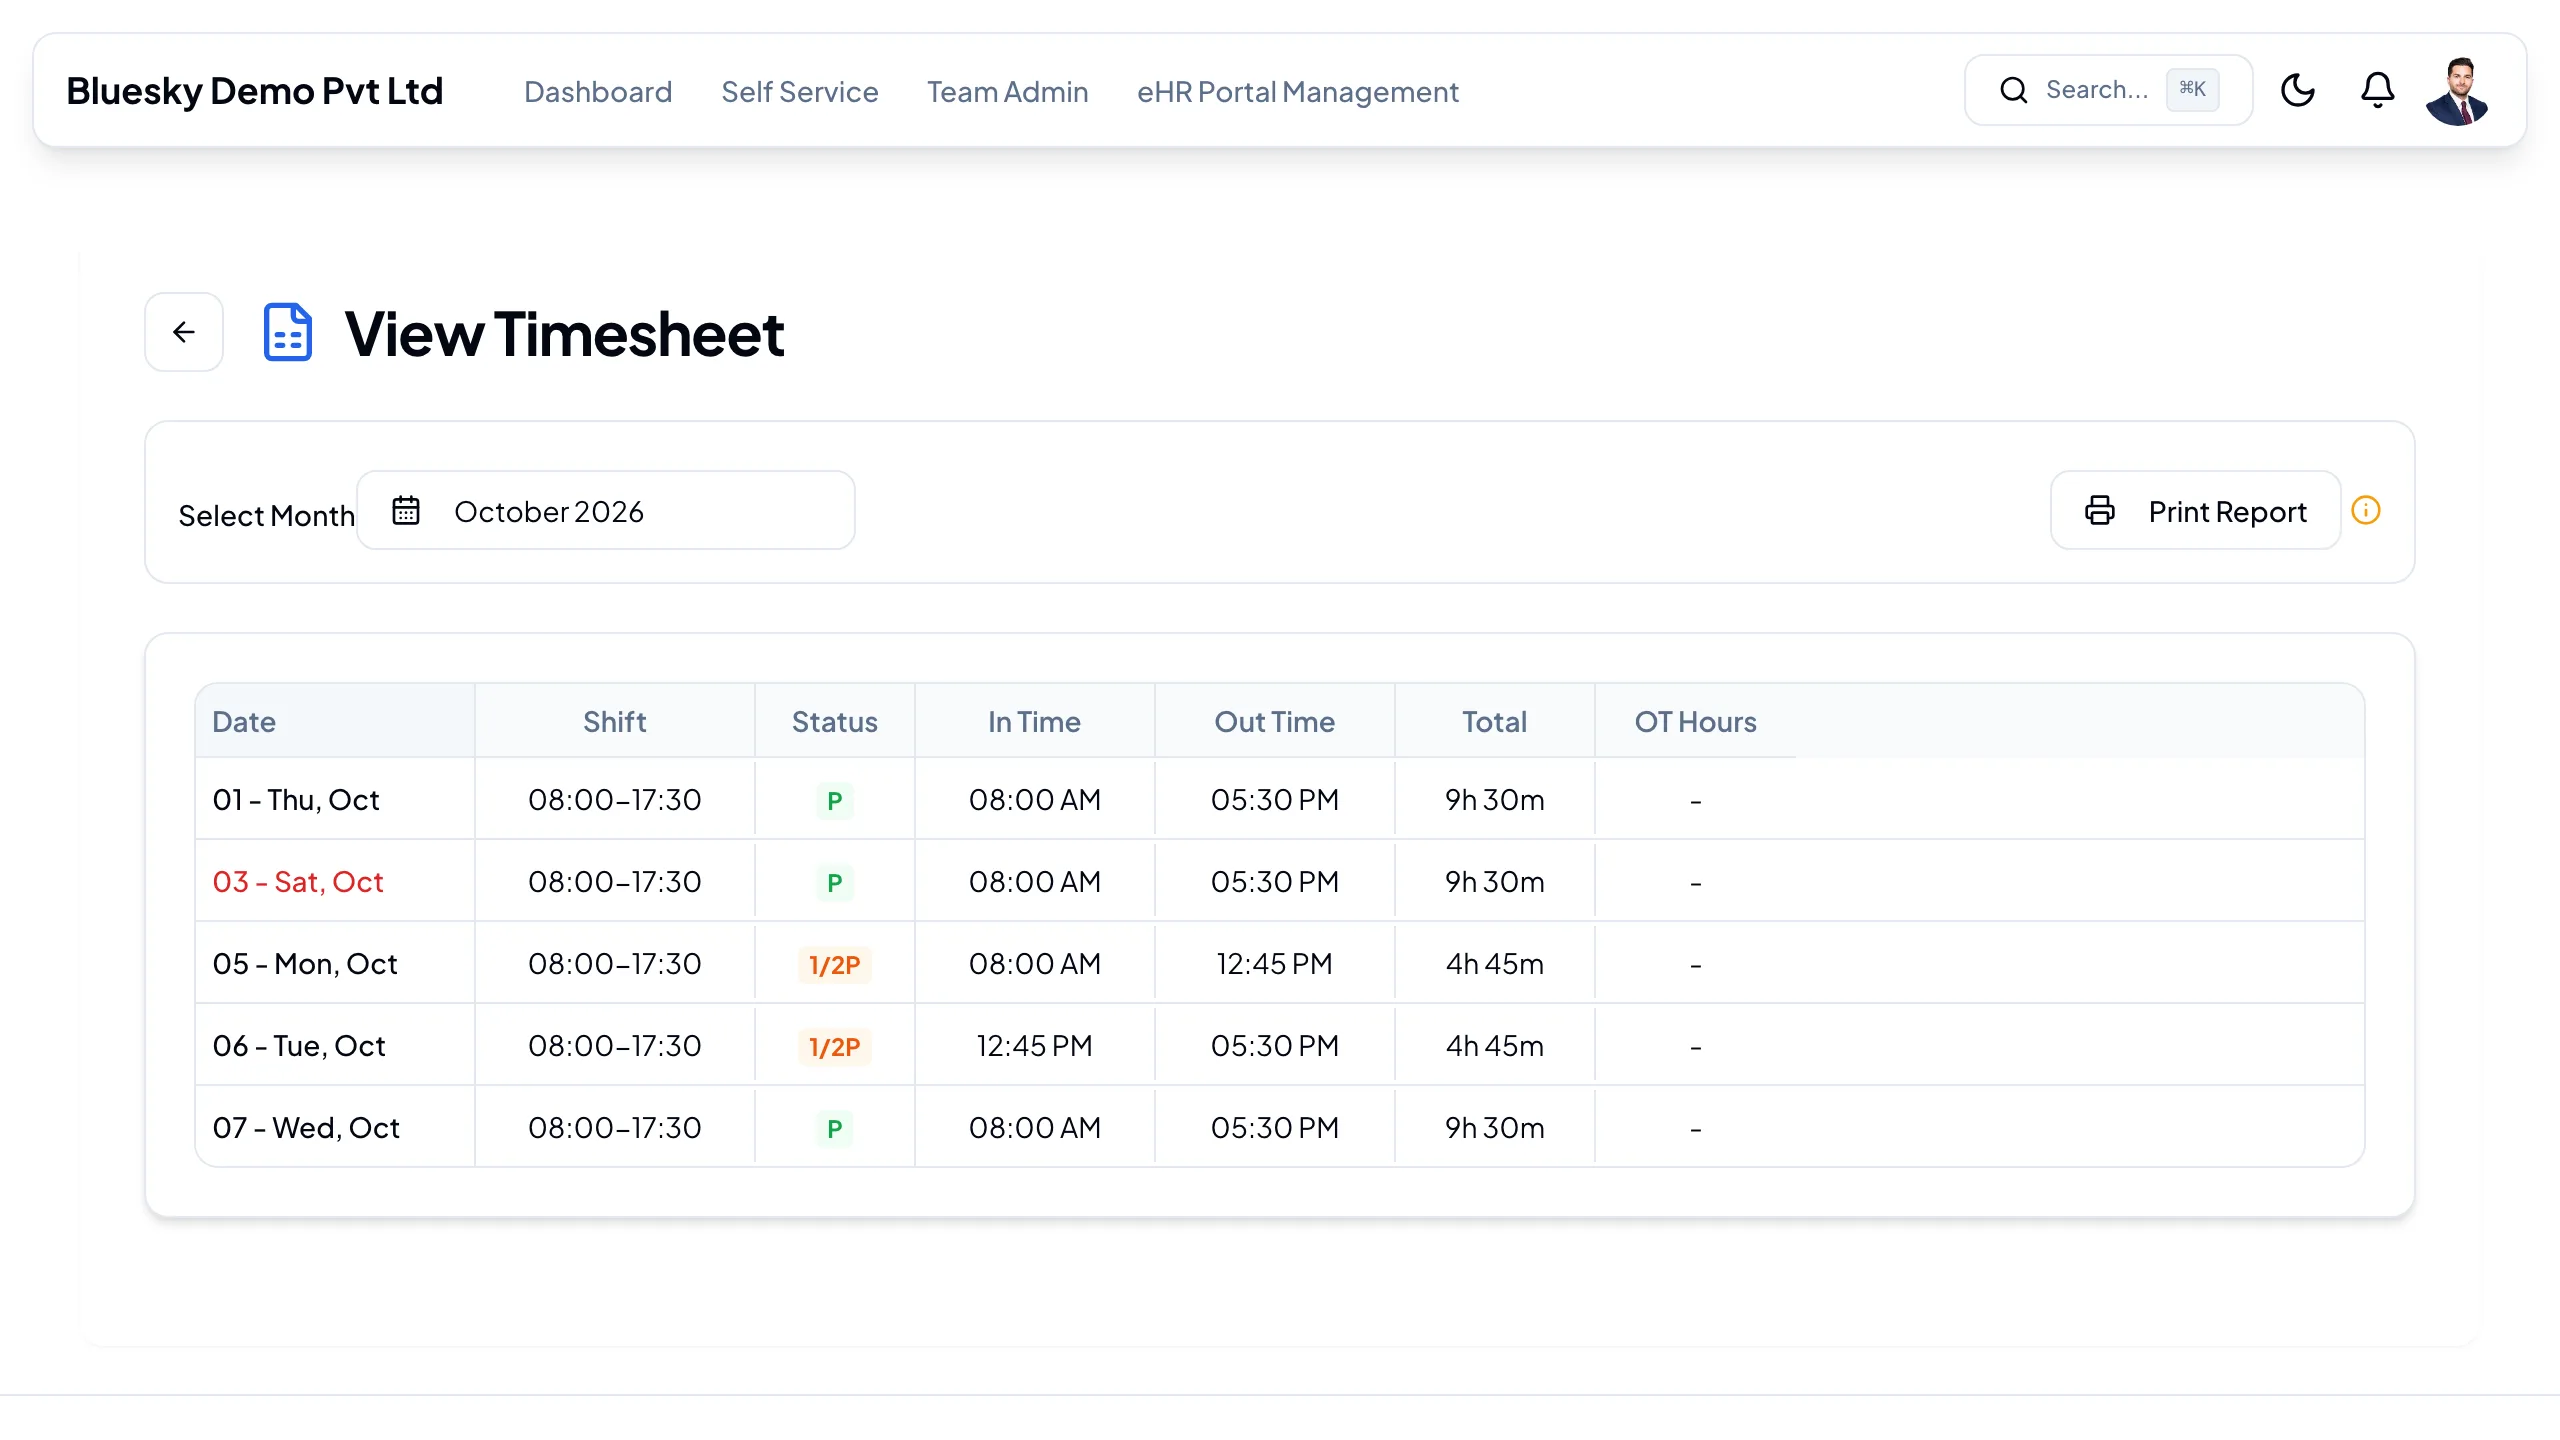2560x1440 pixels.
Task: Click the 1/2P status badge for 06 Oct
Action: click(x=835, y=1047)
